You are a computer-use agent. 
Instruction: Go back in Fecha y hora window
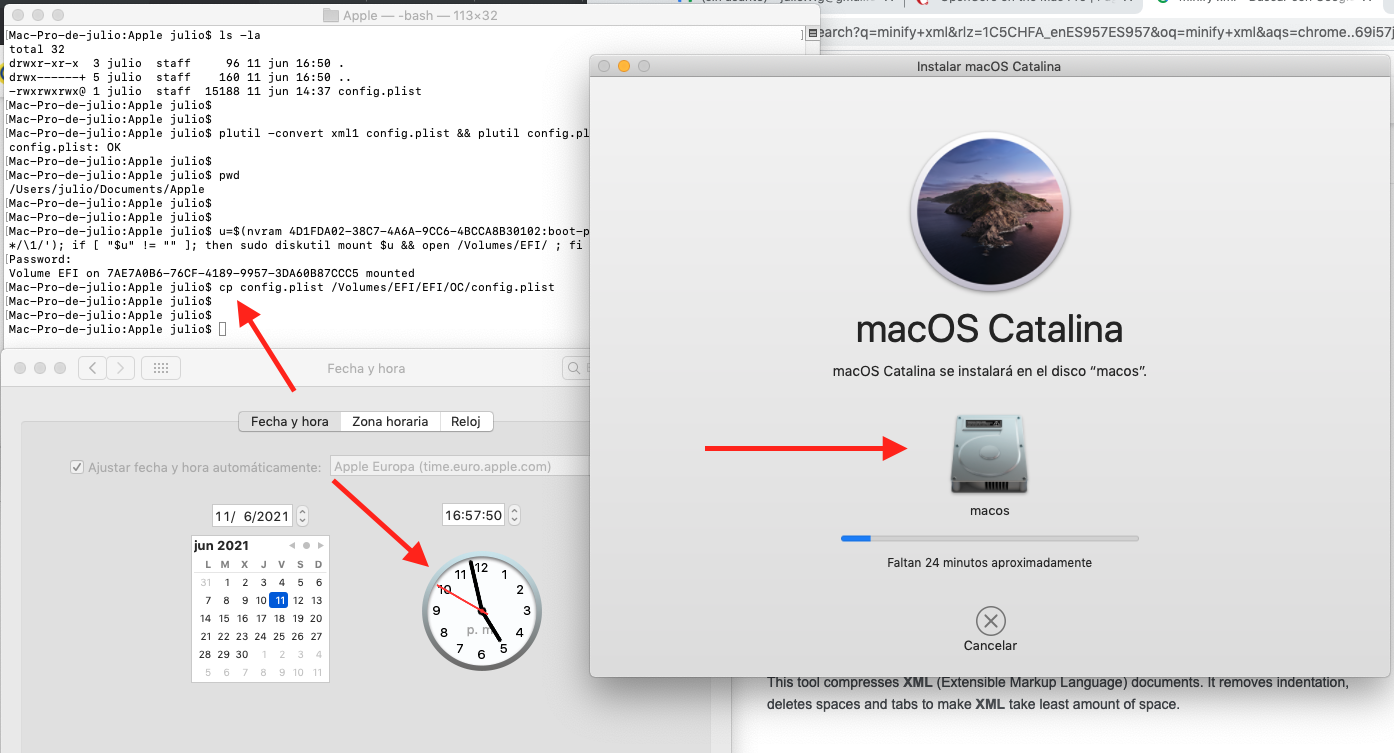pyautogui.click(x=92, y=368)
